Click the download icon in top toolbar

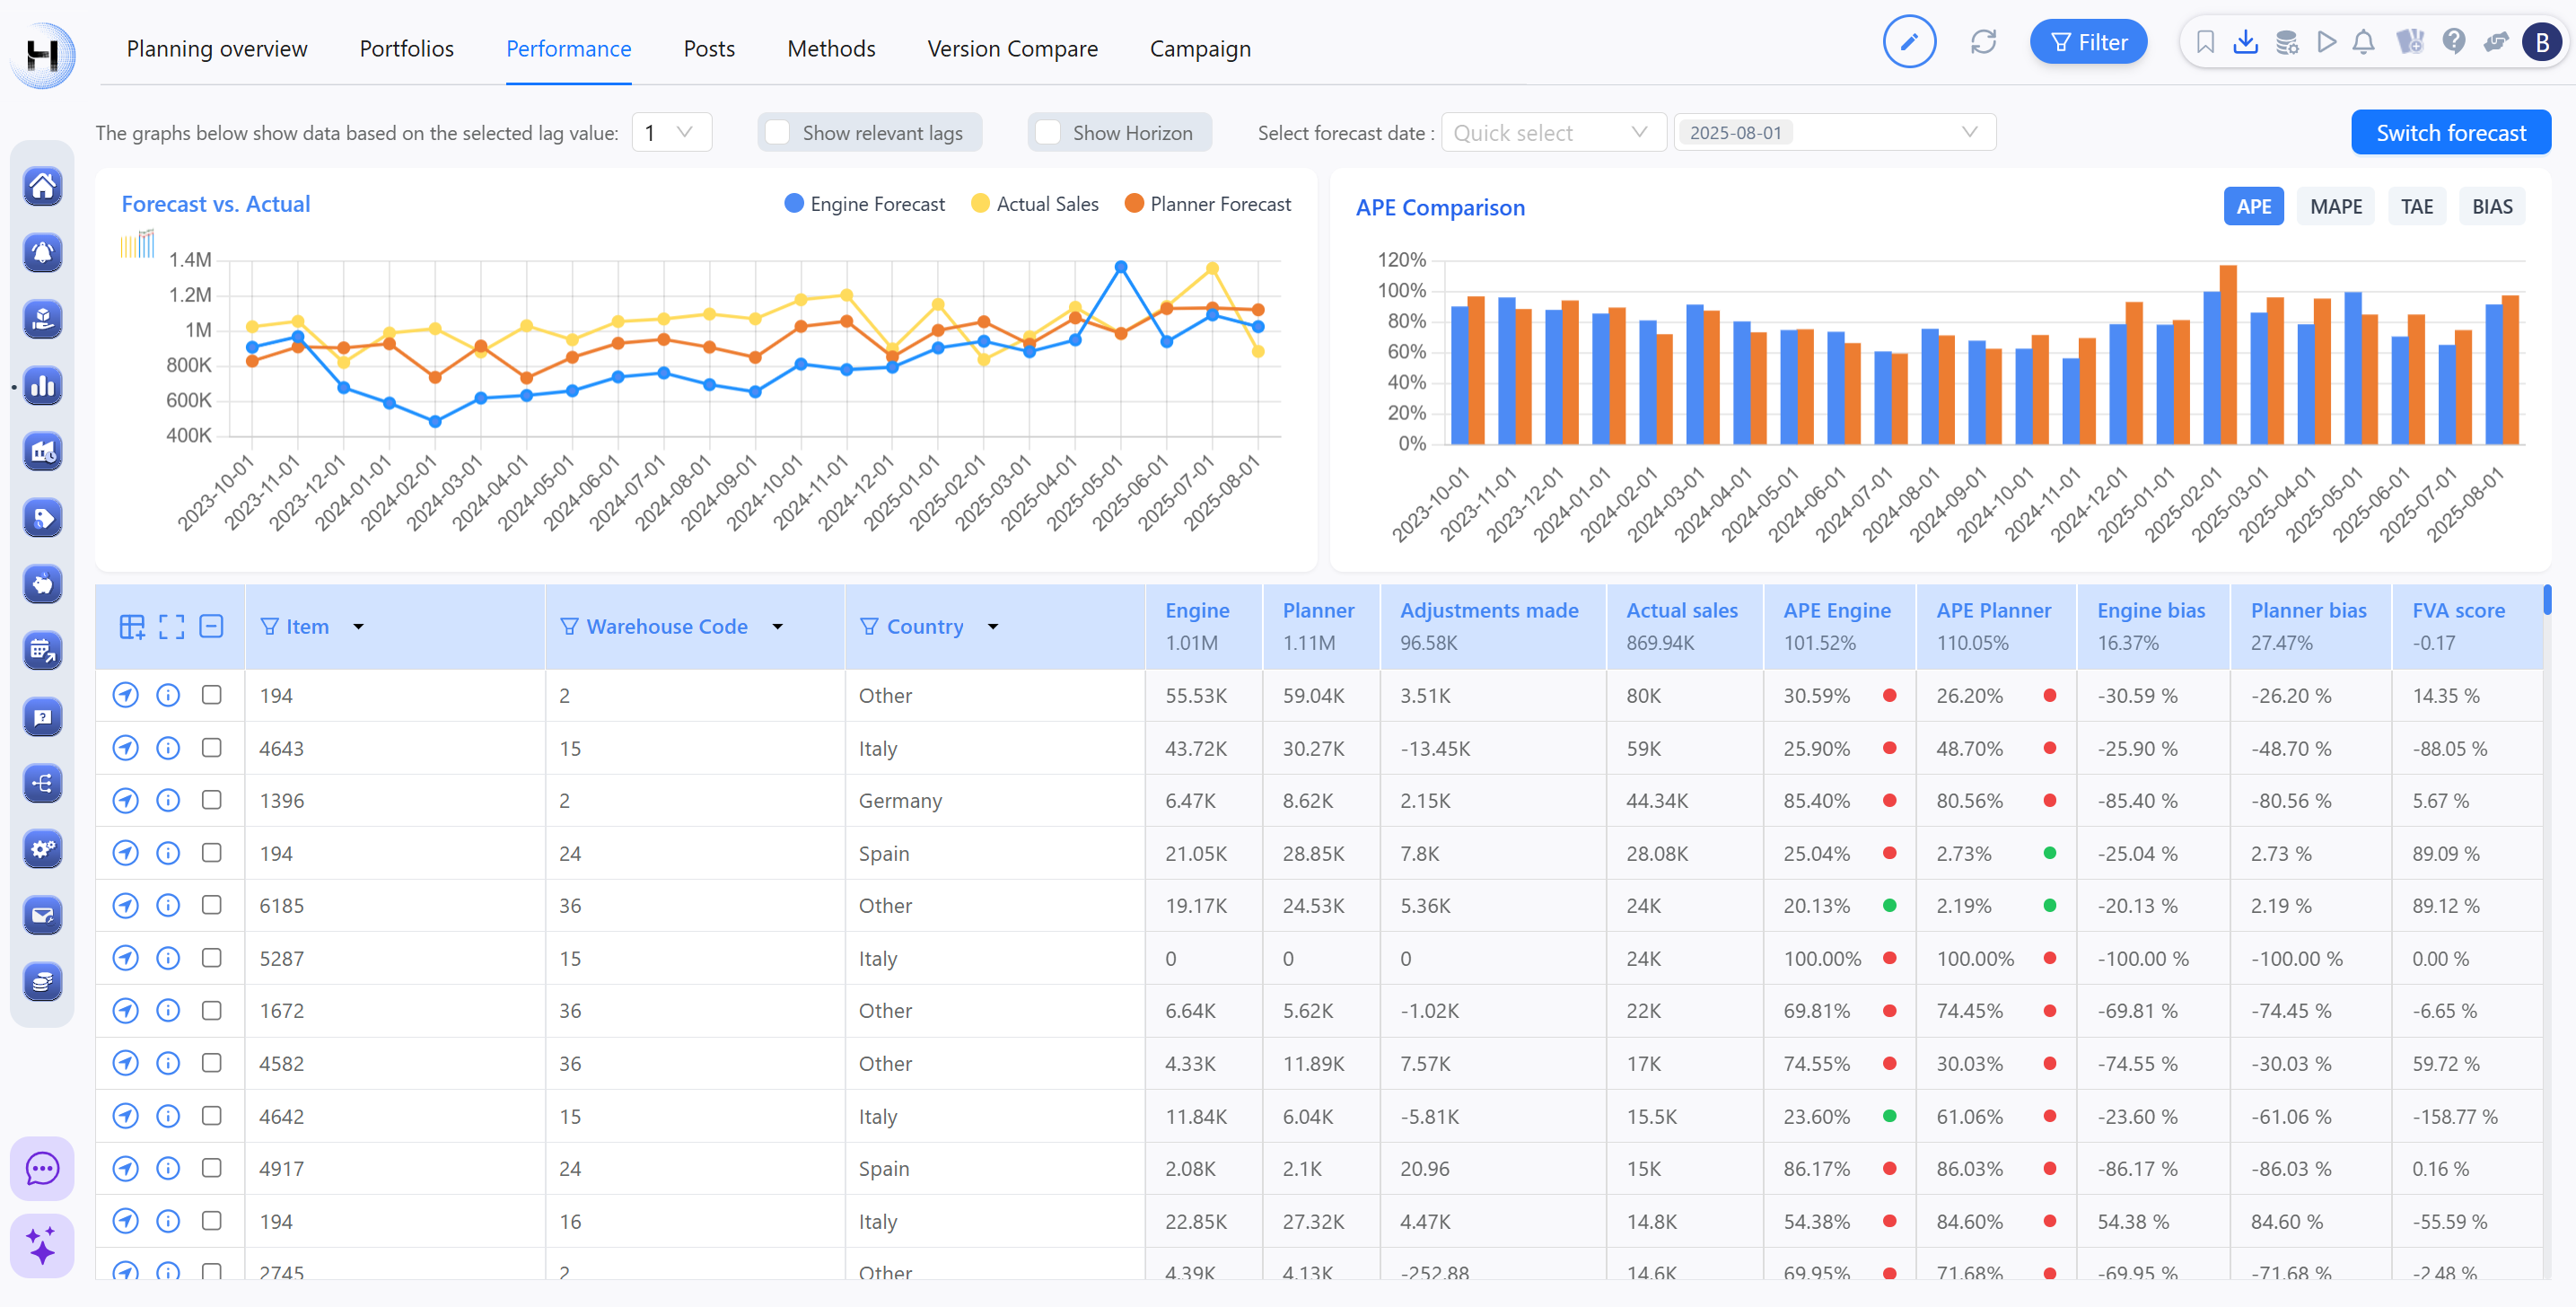coord(2245,42)
